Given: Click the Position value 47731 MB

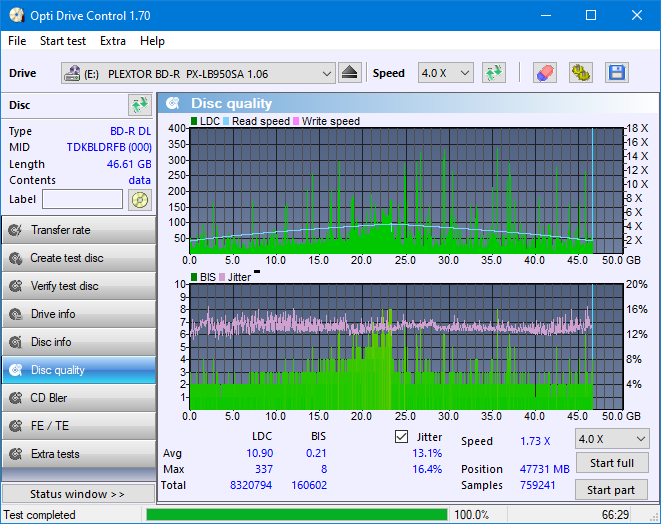Looking at the screenshot, I should (545, 469).
